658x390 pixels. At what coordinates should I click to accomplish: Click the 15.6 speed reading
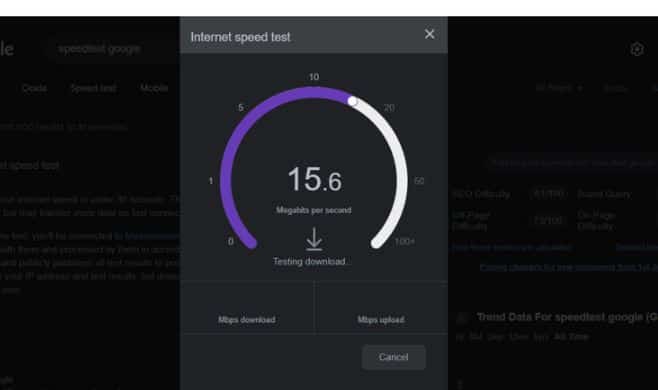(315, 180)
